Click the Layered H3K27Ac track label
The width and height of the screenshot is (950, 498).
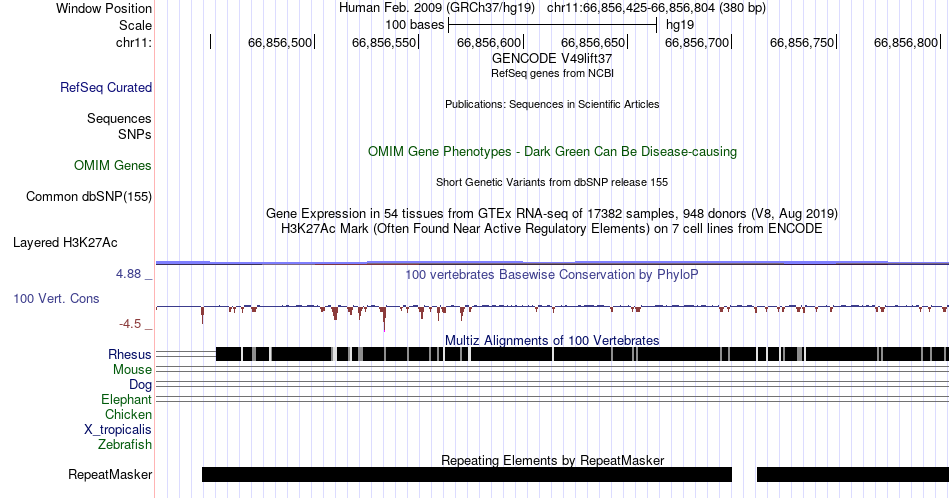[x=65, y=242]
